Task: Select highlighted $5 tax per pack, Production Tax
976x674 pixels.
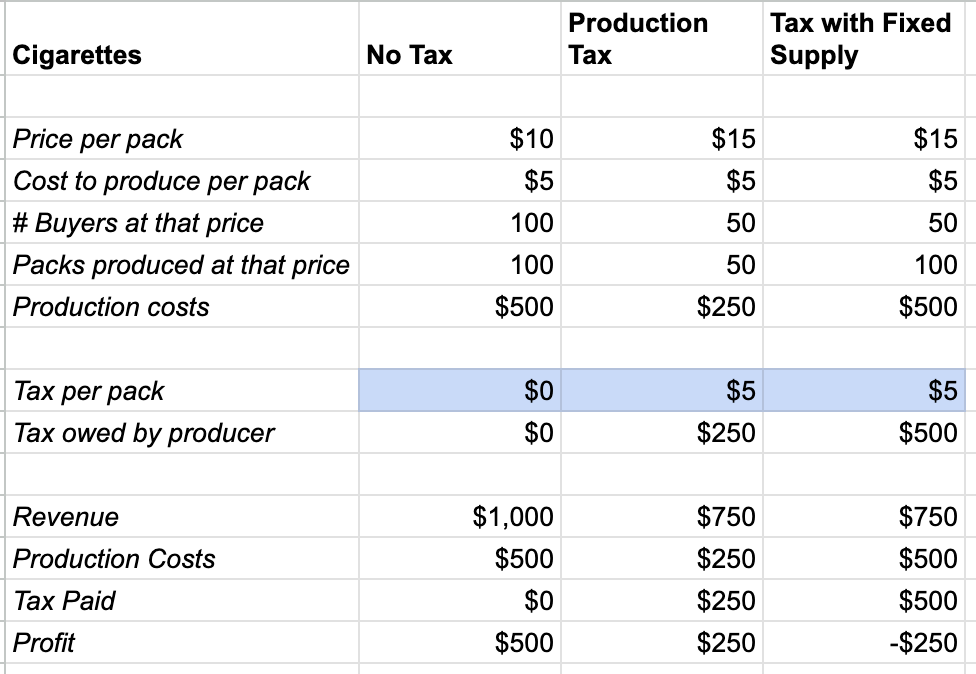Action: tap(662, 391)
